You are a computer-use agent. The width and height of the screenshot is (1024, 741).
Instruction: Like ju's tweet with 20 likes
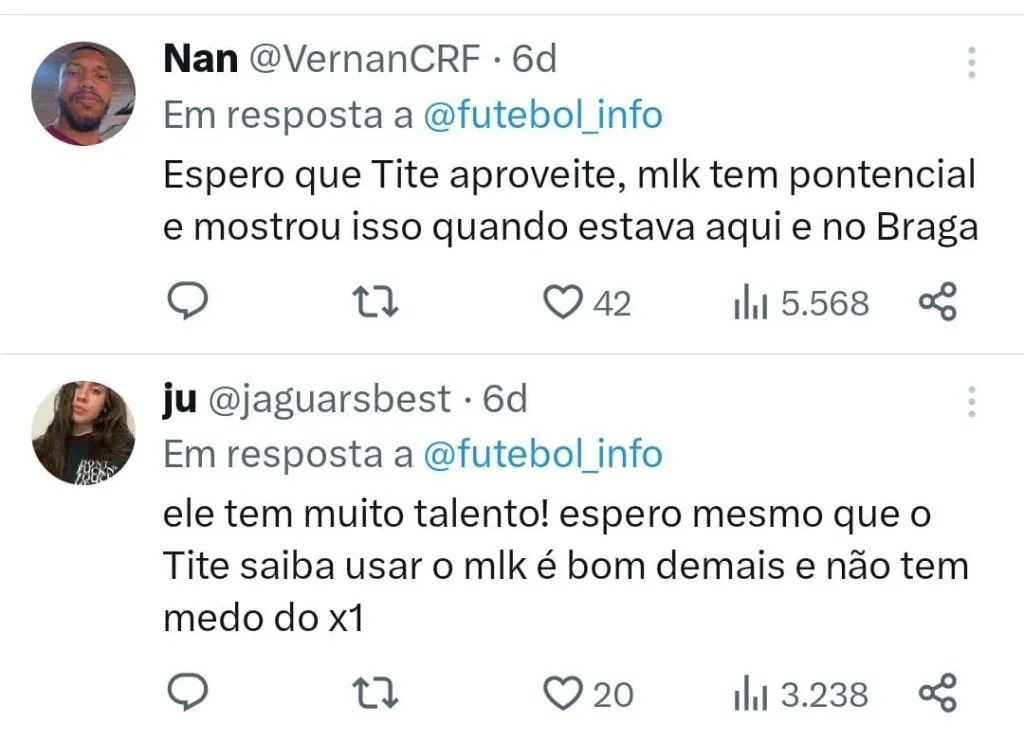563,692
